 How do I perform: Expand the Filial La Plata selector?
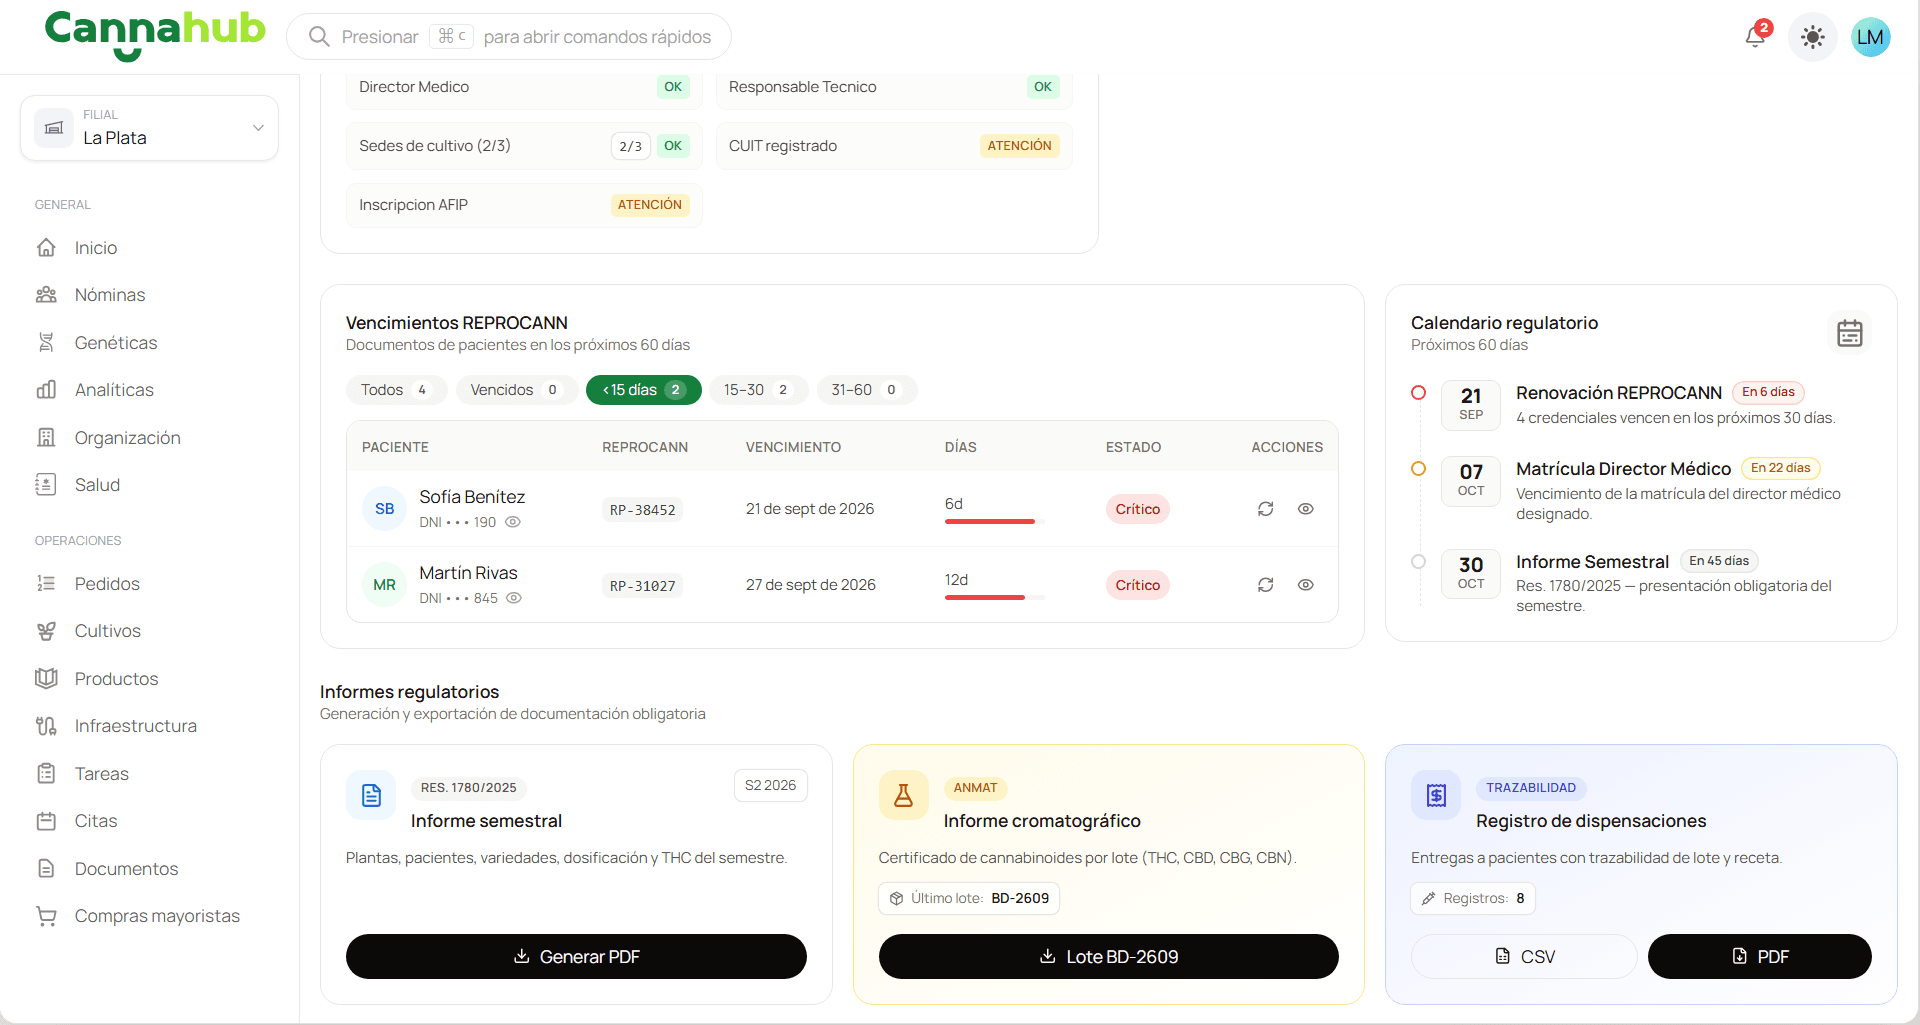coord(149,128)
